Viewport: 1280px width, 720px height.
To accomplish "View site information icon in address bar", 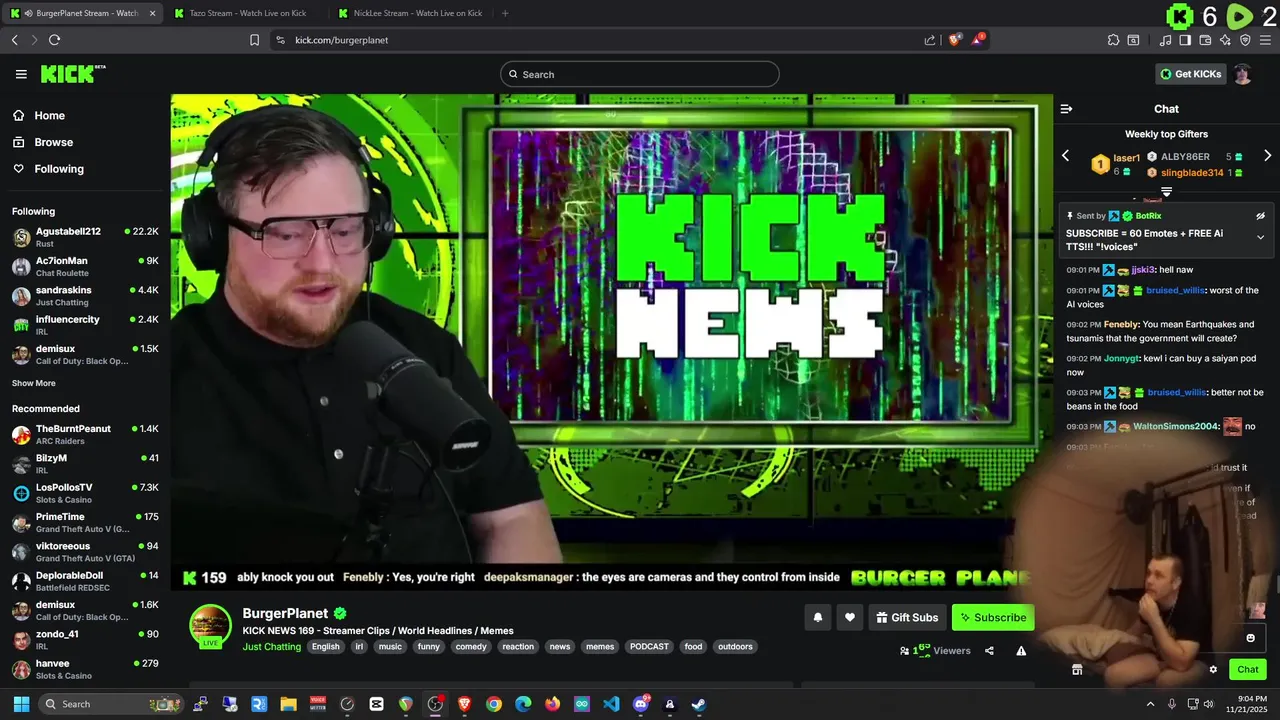I will pos(280,40).
